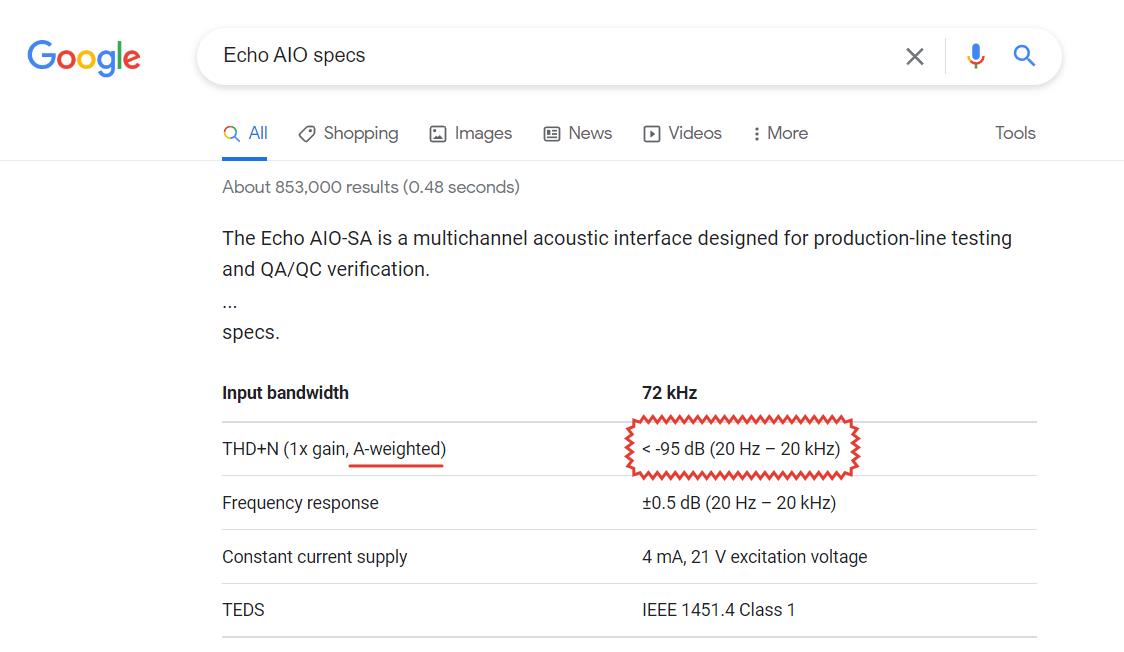Click the '4 mA, 21 V excitation voltage' value
This screenshot has height=652, width=1124.
click(754, 557)
